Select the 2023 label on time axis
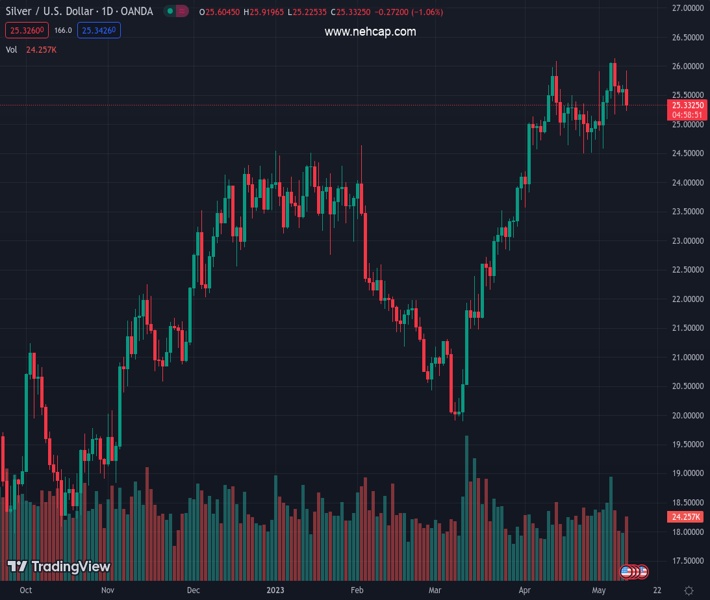Screen dimensions: 710x600 (x=276, y=590)
